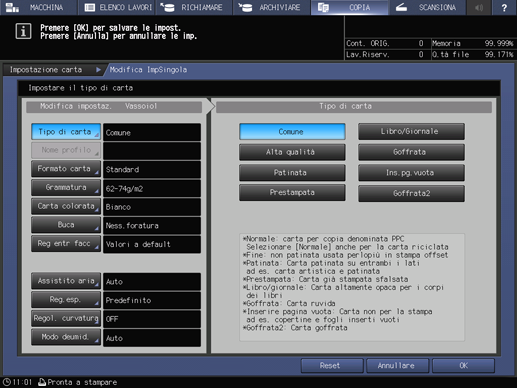Image resolution: width=517 pixels, height=388 pixels.
Task: Open Formato carta settings
Action: pyautogui.click(x=66, y=169)
